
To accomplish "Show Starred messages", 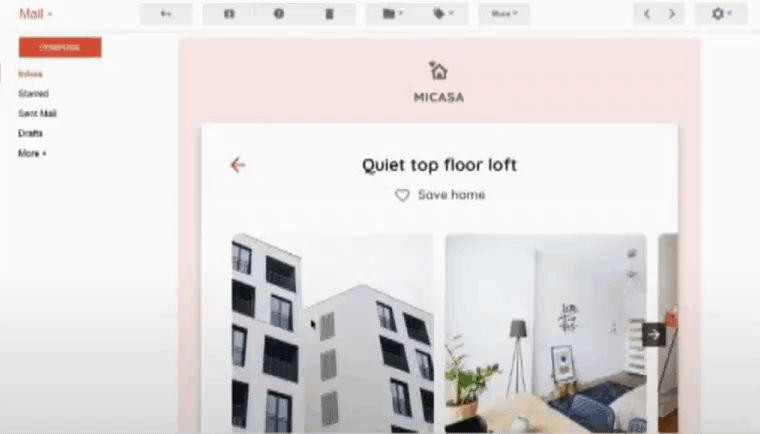I will click(x=33, y=94).
